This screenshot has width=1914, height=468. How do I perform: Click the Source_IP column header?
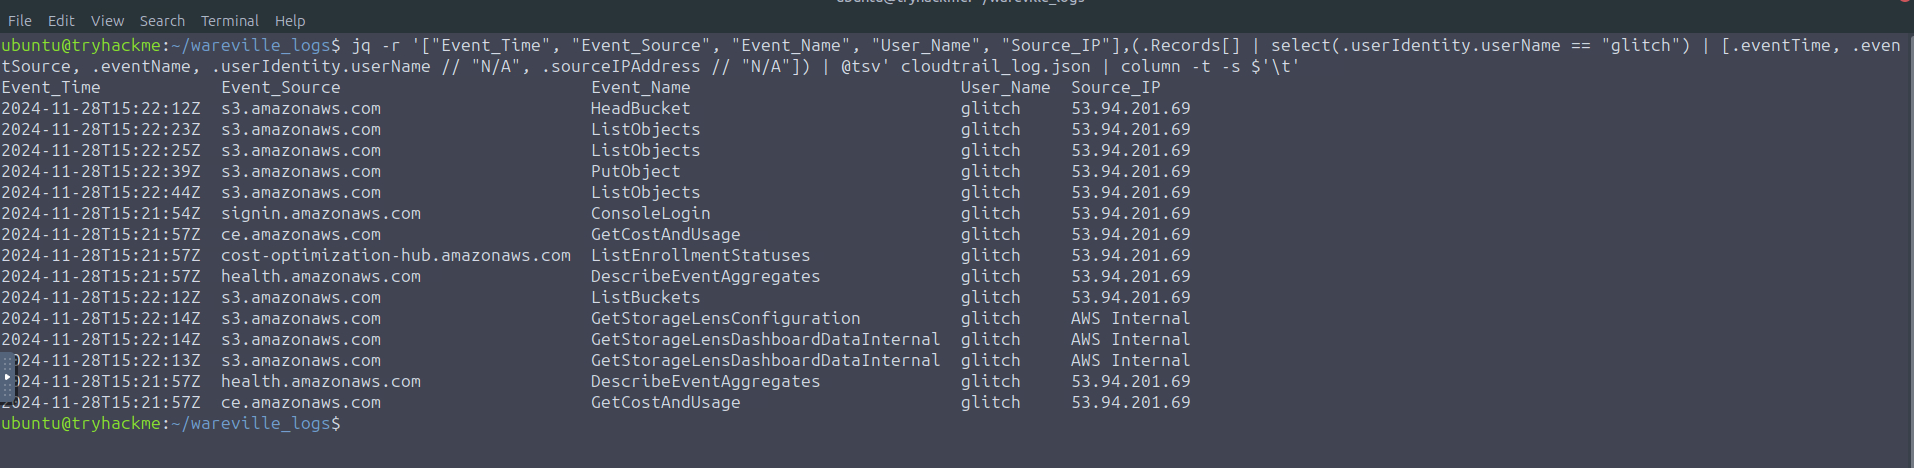click(x=1115, y=88)
